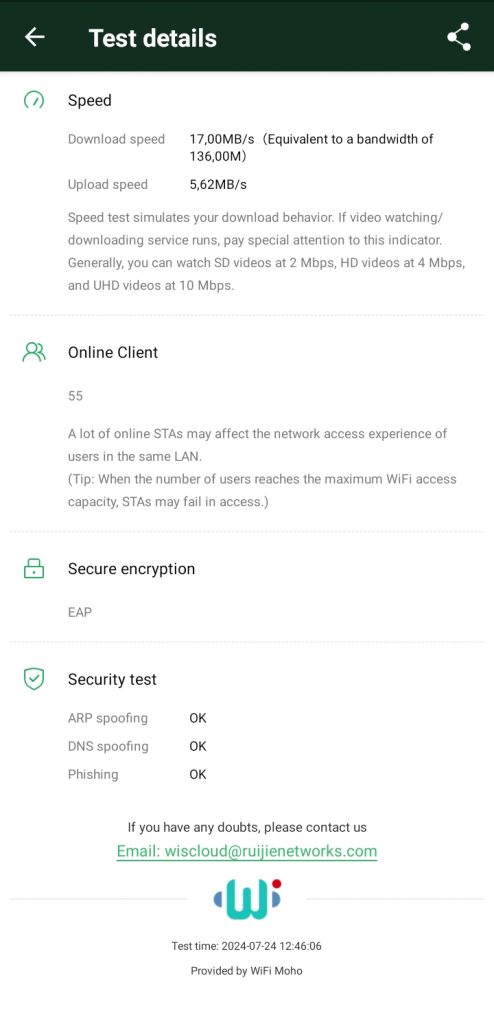
Task: Tap the Provided by WiFi Moho text
Action: pos(247,971)
